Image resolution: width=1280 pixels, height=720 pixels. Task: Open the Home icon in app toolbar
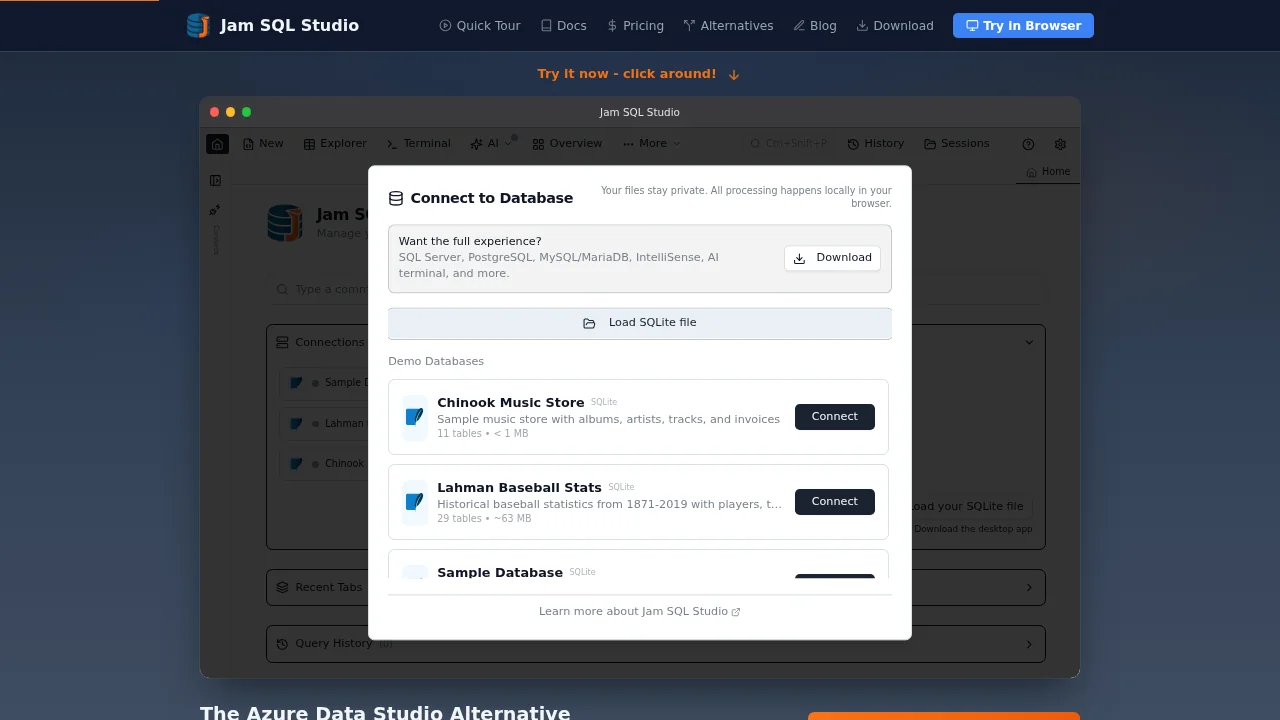tap(217, 144)
